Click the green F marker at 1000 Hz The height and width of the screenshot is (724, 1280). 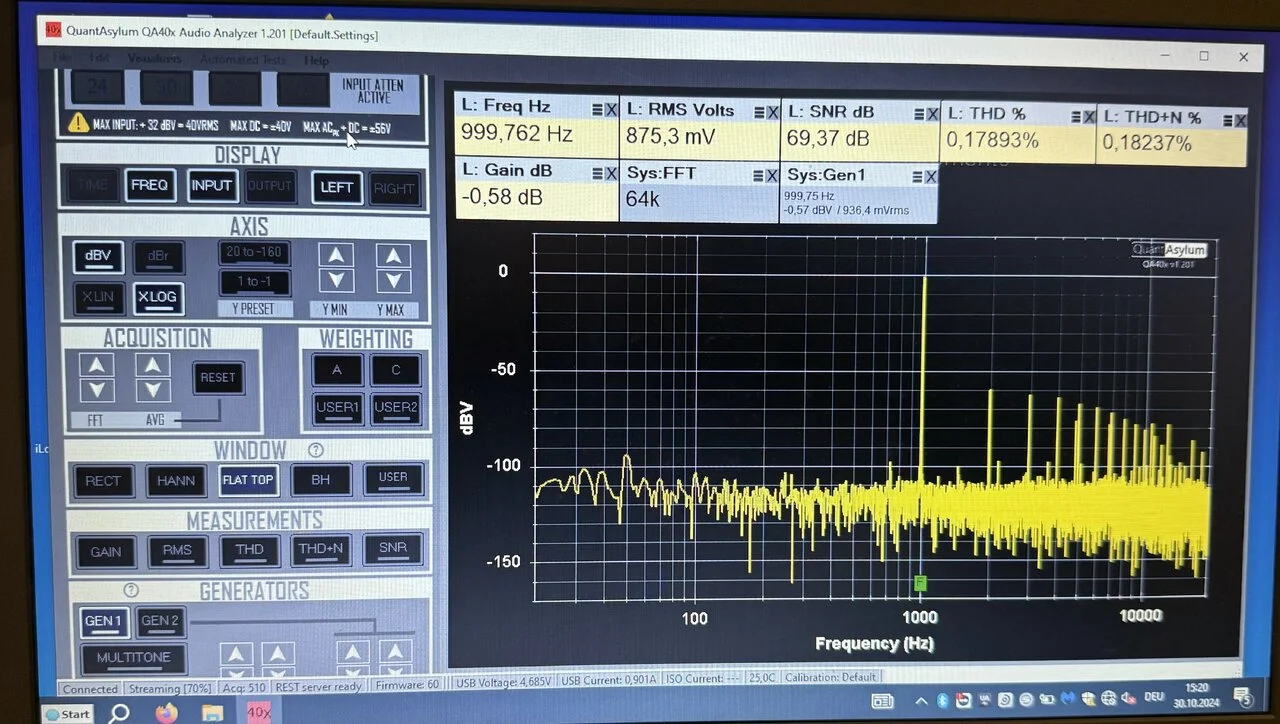pos(920,583)
